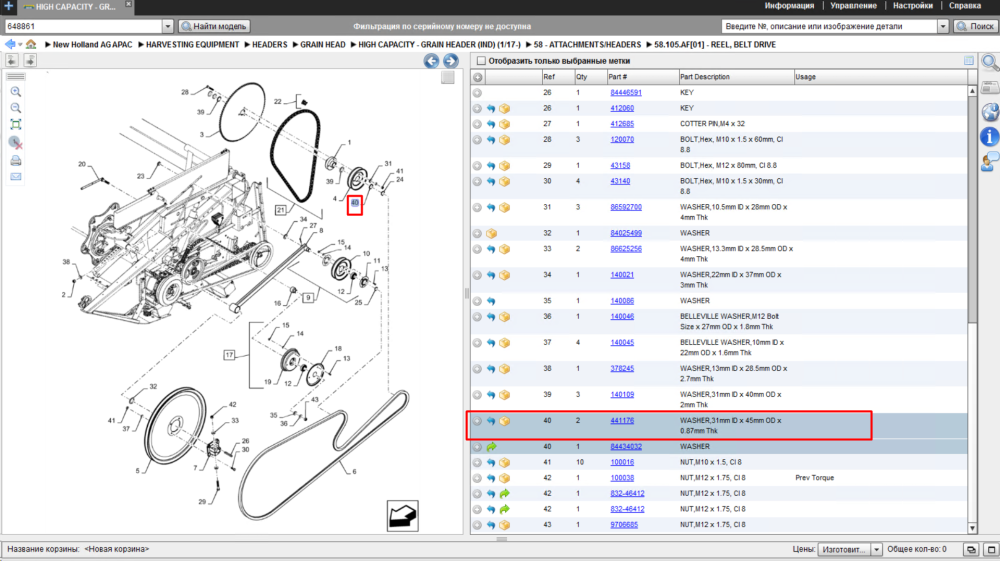This screenshot has height=561, width=1000.
Task: Click the gray square button in the diagram's top-right corner
Action: tap(448, 77)
